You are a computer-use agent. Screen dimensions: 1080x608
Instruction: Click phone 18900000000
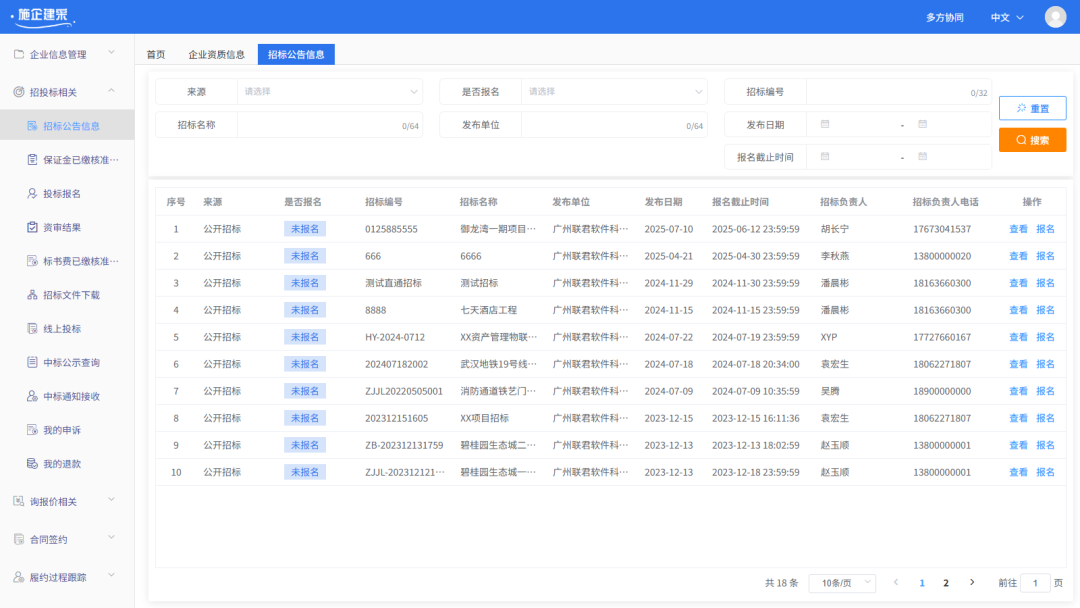coord(942,391)
